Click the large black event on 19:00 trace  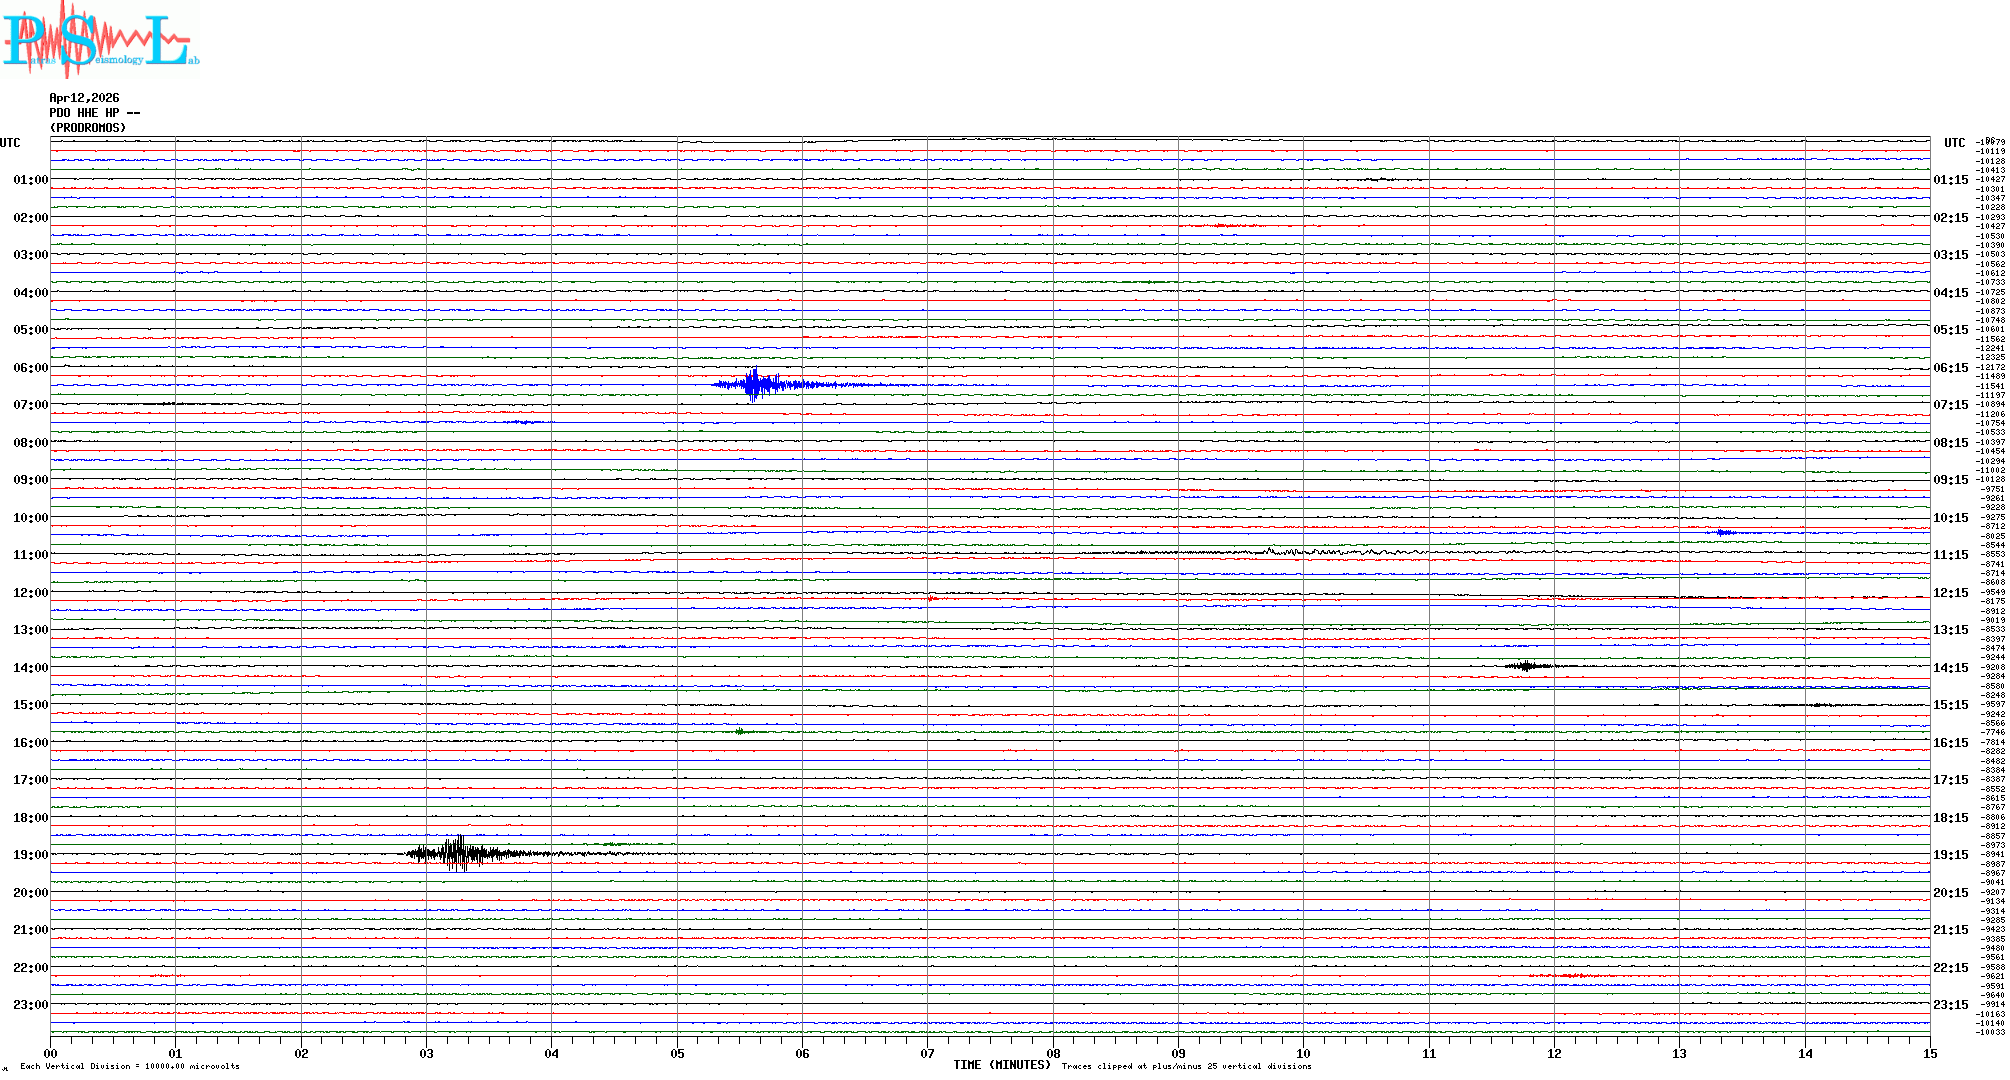point(458,853)
